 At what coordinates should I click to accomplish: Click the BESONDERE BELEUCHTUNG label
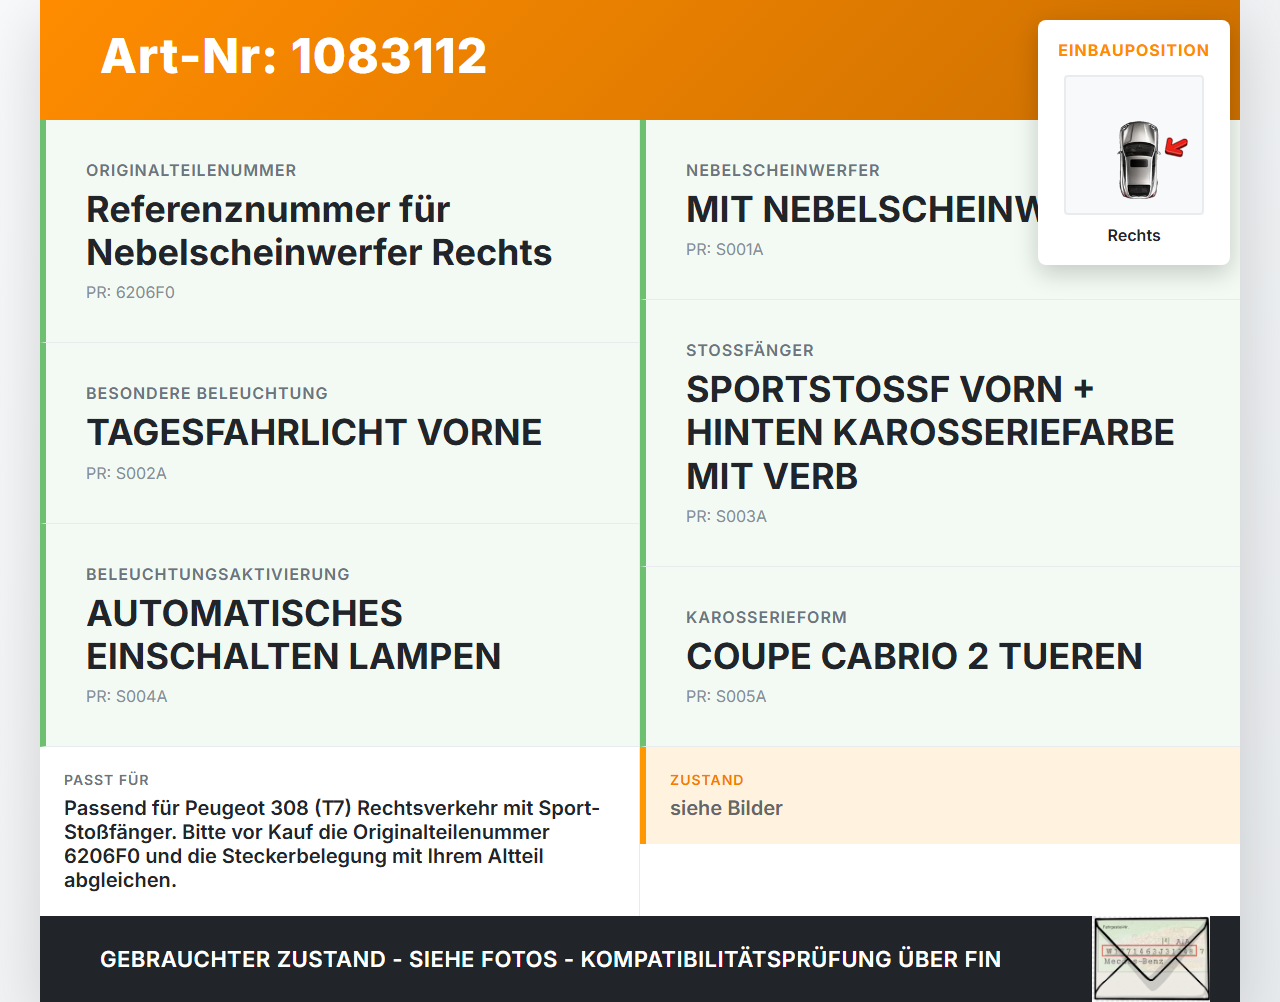tap(207, 394)
